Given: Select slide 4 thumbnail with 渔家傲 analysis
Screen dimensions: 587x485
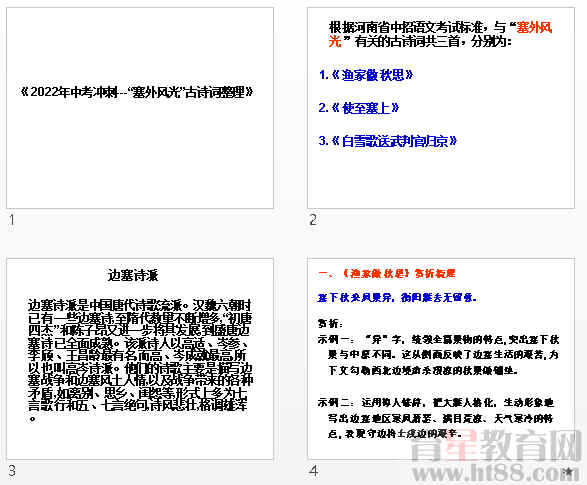Looking at the screenshot, I should click(x=441, y=359).
